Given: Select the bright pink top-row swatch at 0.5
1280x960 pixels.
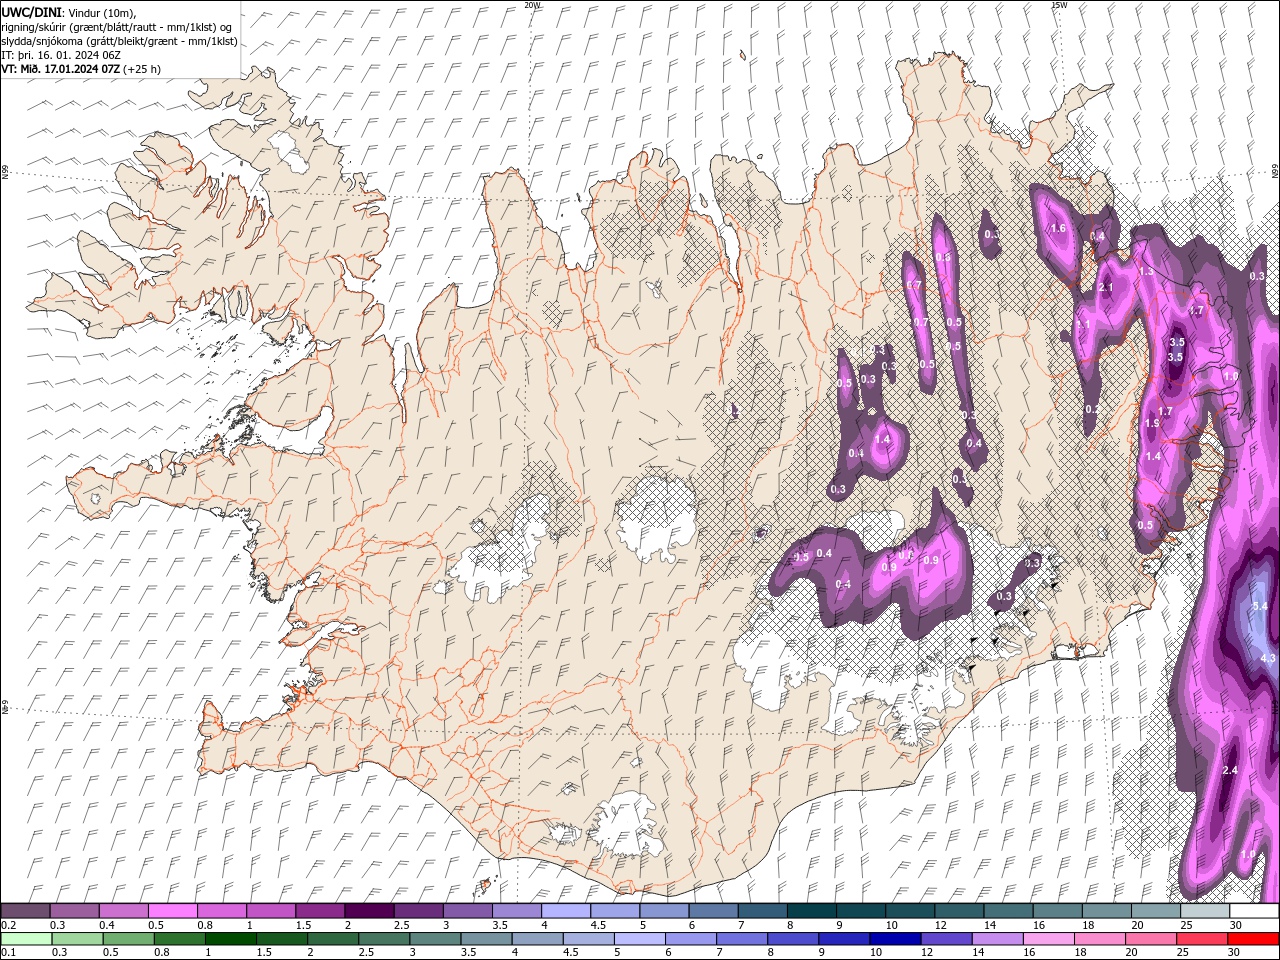Looking at the screenshot, I should coord(172,911).
